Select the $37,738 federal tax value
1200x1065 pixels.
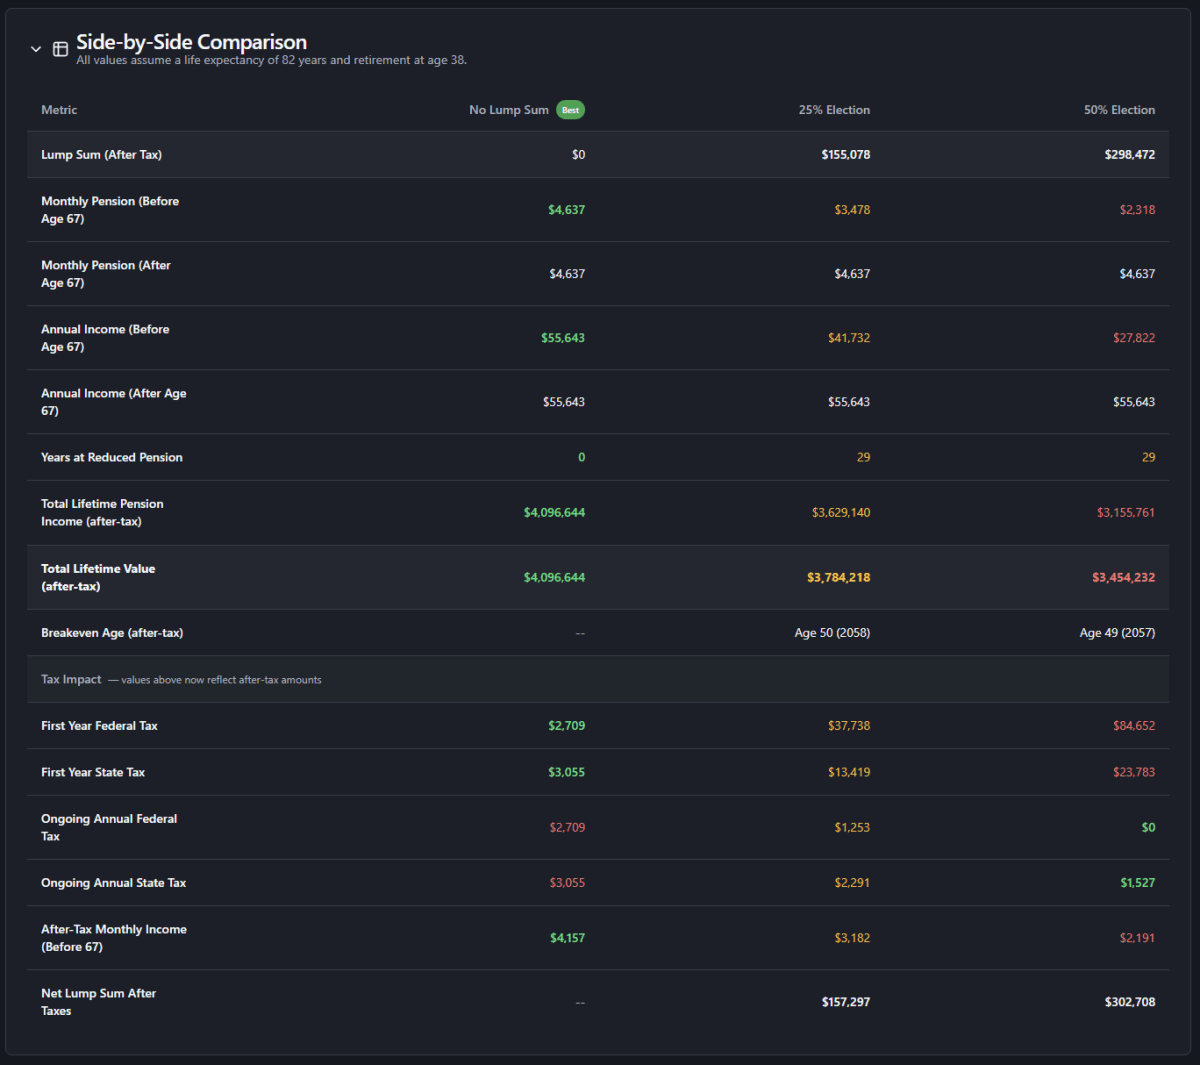(x=848, y=726)
